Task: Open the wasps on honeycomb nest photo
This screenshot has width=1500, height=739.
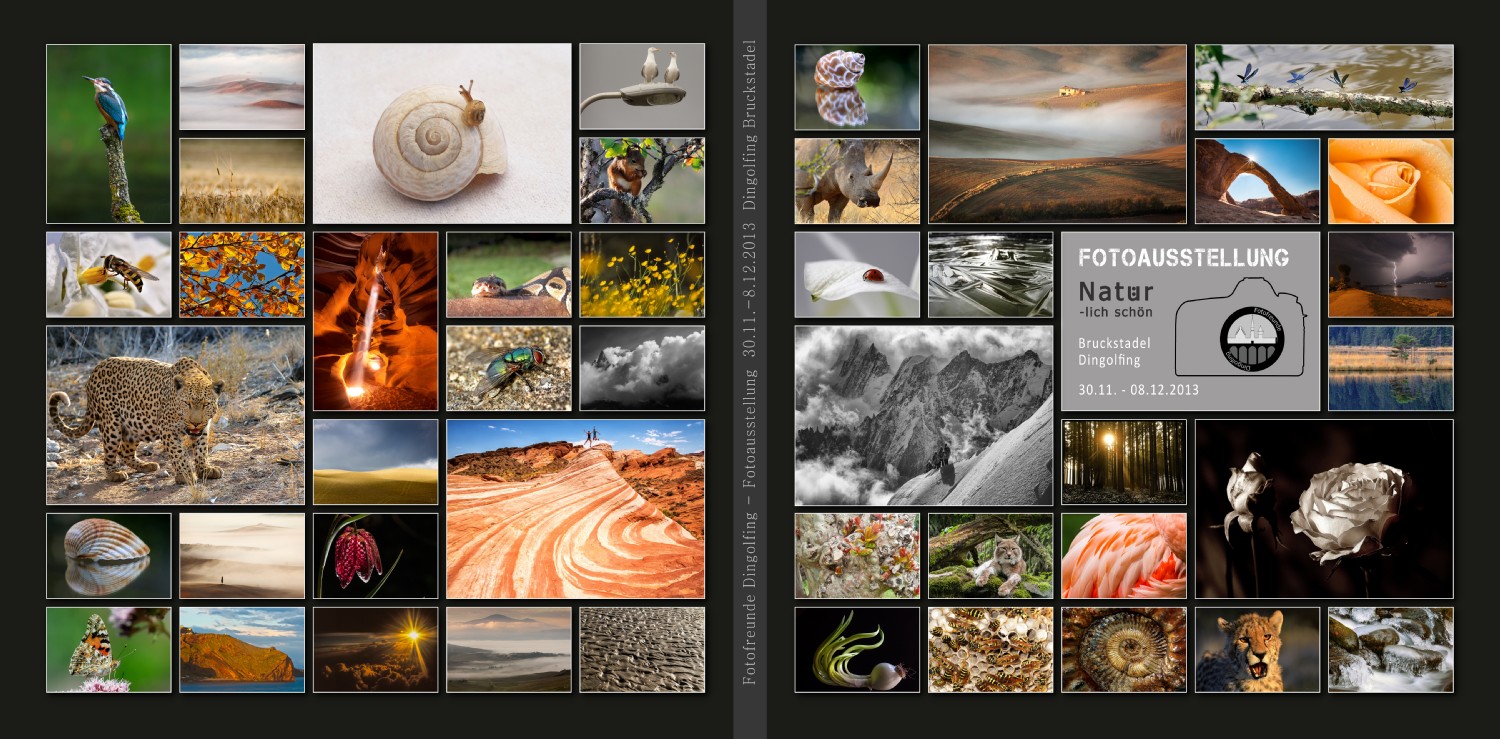Action: [991, 650]
